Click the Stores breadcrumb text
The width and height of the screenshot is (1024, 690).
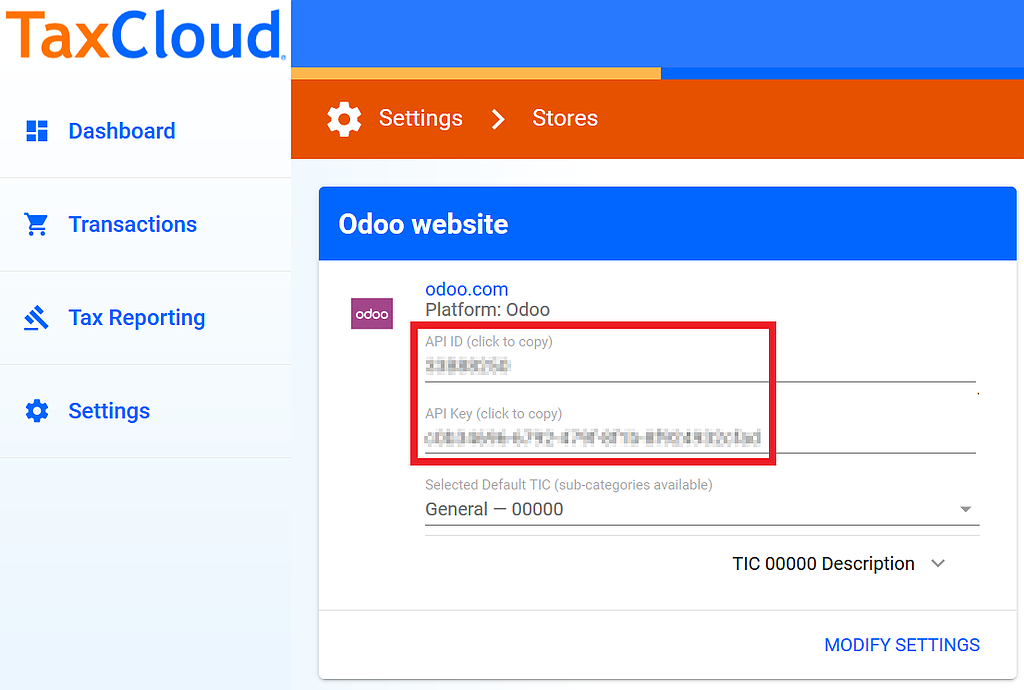(564, 118)
